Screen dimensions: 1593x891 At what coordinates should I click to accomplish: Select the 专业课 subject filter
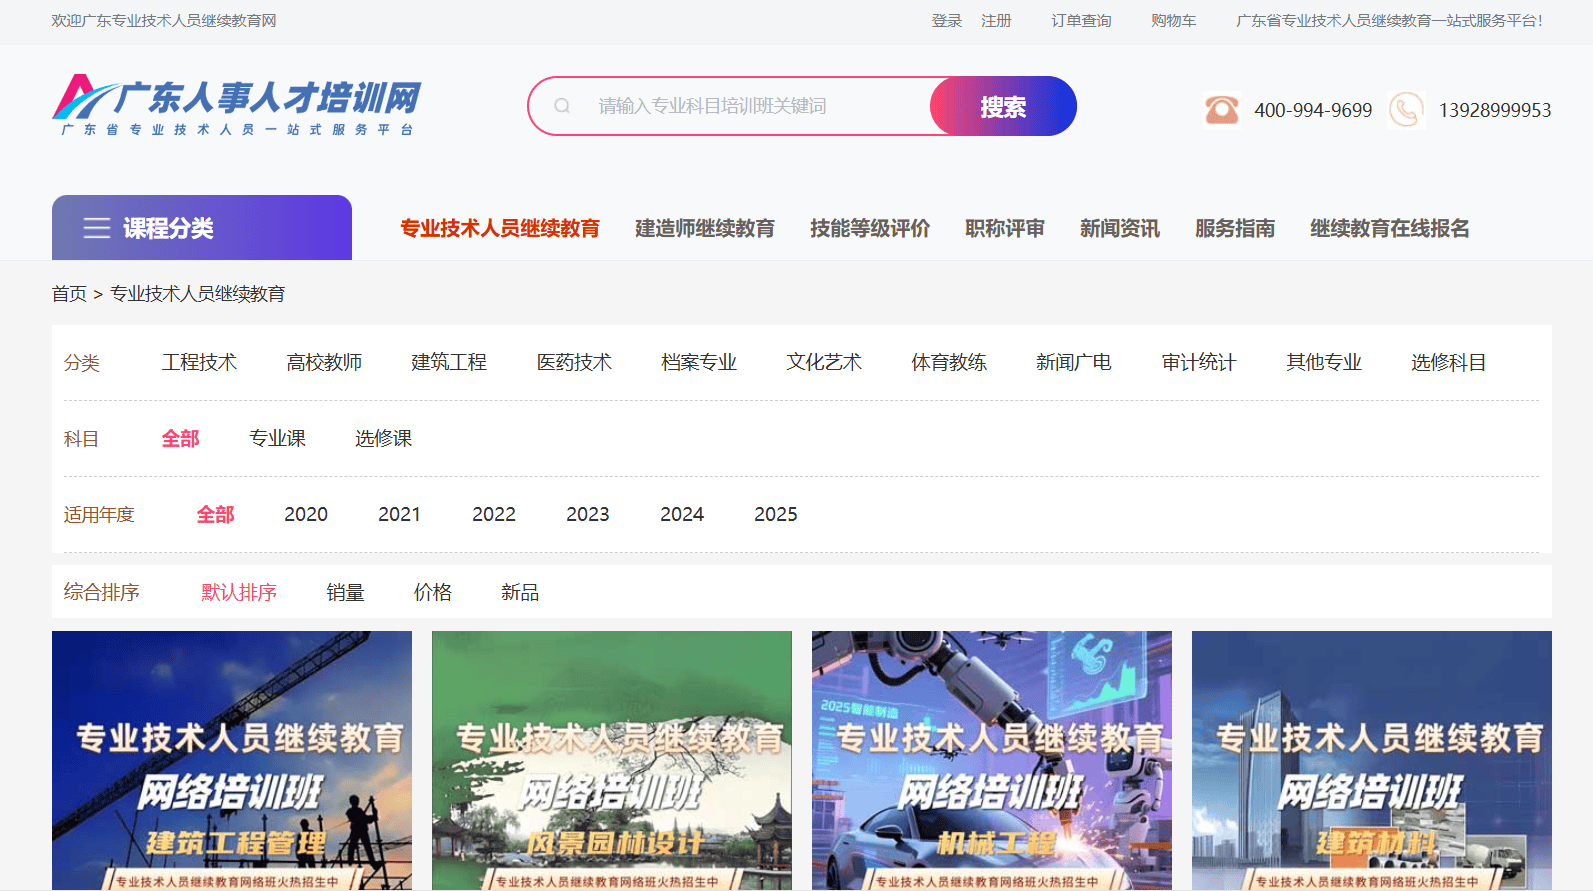[277, 439]
